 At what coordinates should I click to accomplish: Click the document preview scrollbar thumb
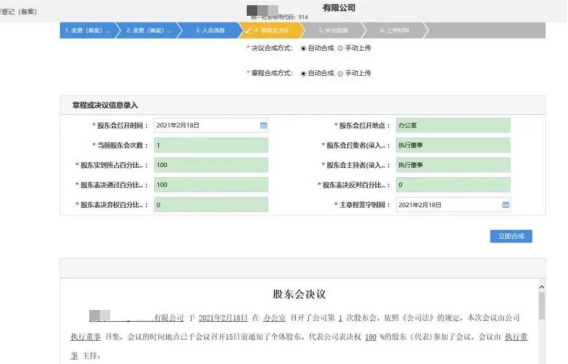[x=542, y=306]
